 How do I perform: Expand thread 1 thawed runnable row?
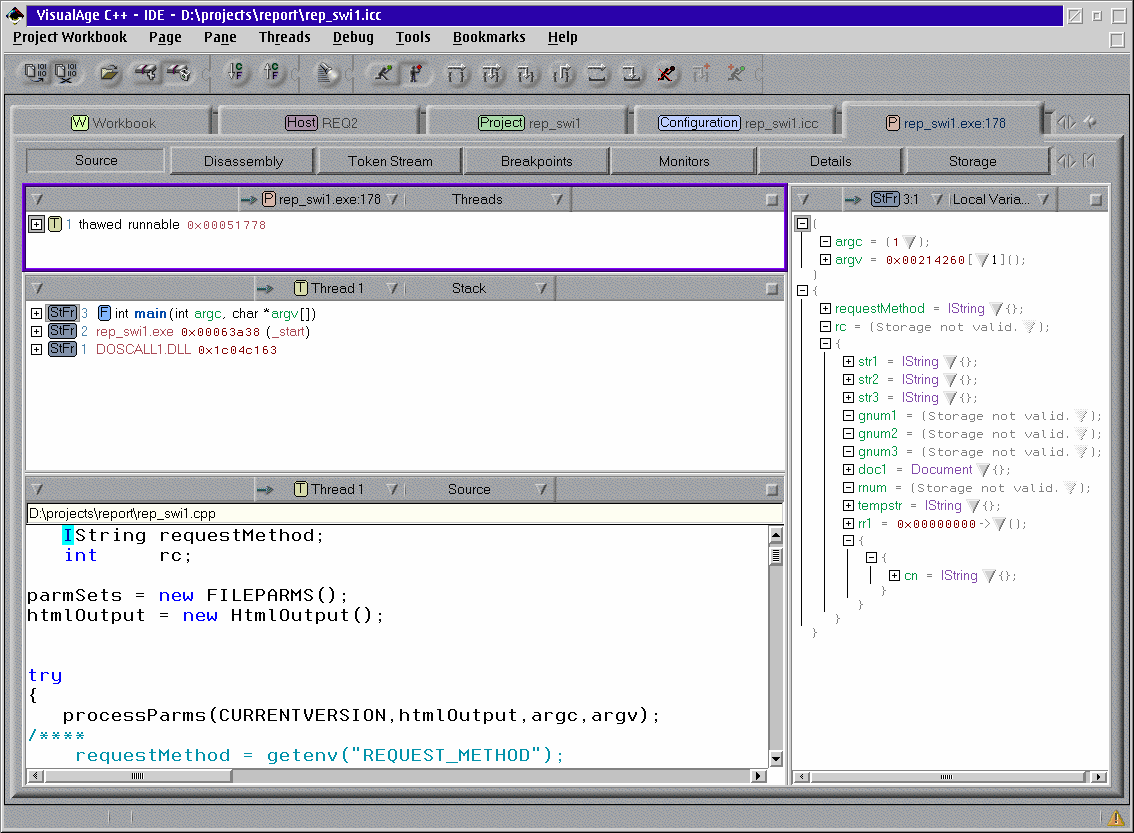[36, 224]
